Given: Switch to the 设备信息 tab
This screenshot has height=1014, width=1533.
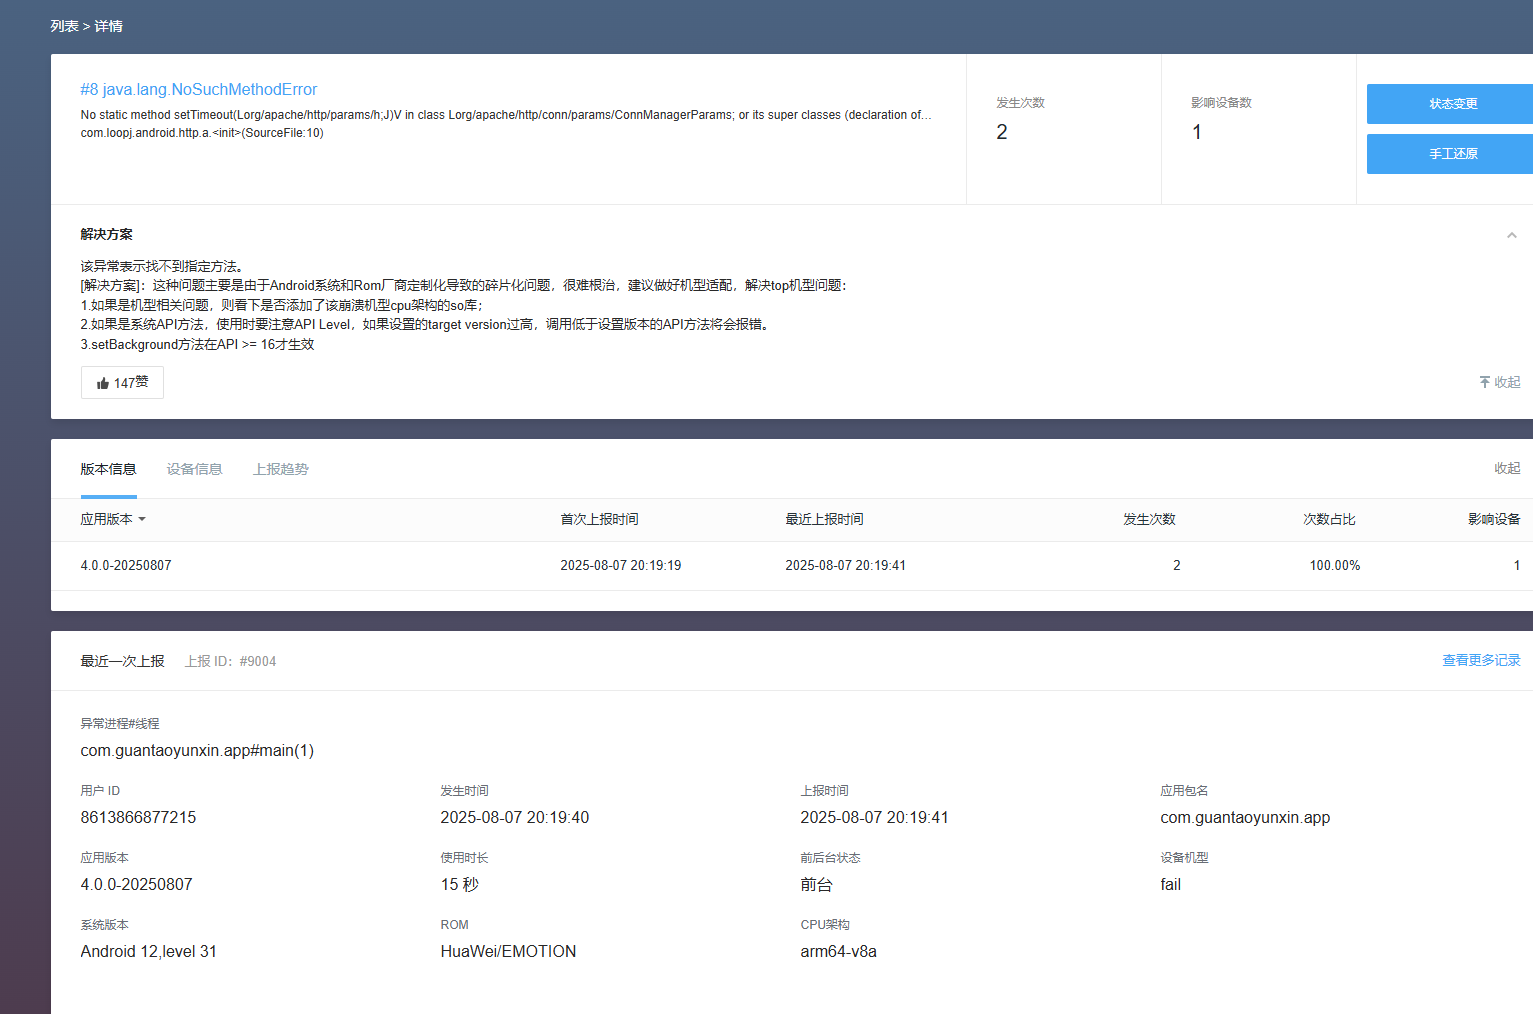Looking at the screenshot, I should tap(194, 469).
